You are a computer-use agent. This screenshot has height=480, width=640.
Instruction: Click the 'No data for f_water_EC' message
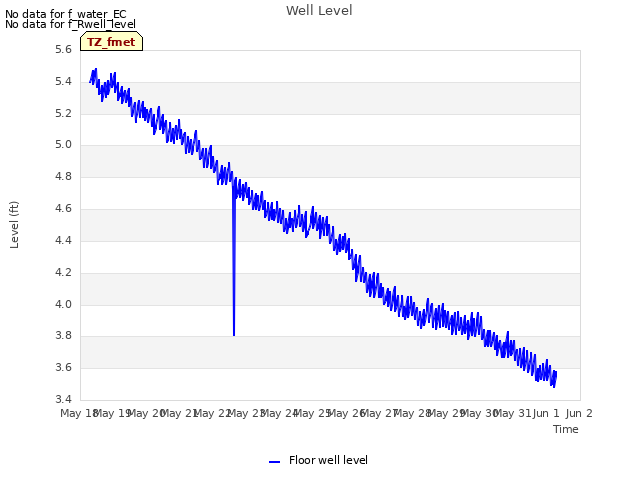(66, 14)
